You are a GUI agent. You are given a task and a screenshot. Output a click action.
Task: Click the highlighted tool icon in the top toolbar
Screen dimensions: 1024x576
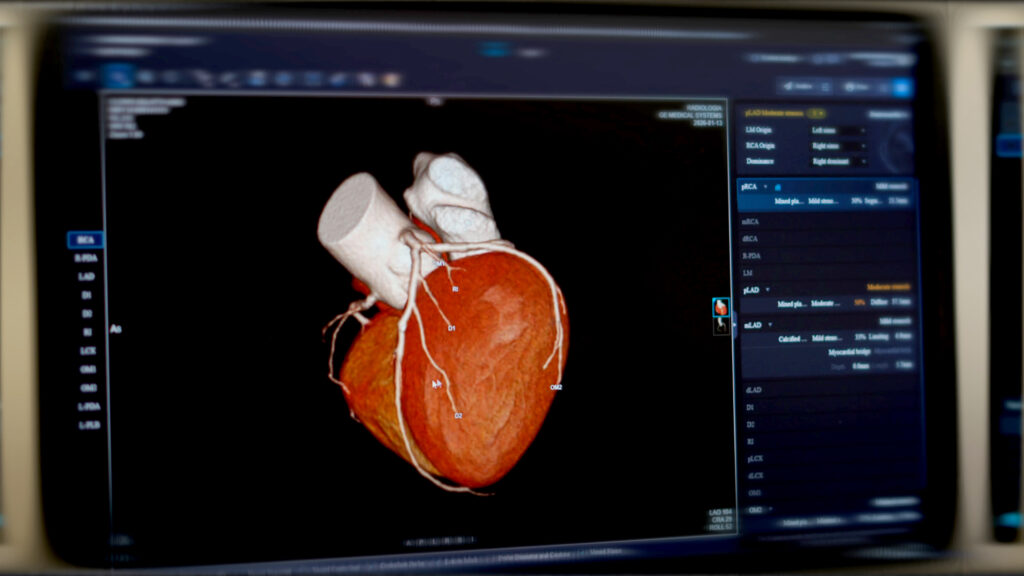tap(118, 76)
